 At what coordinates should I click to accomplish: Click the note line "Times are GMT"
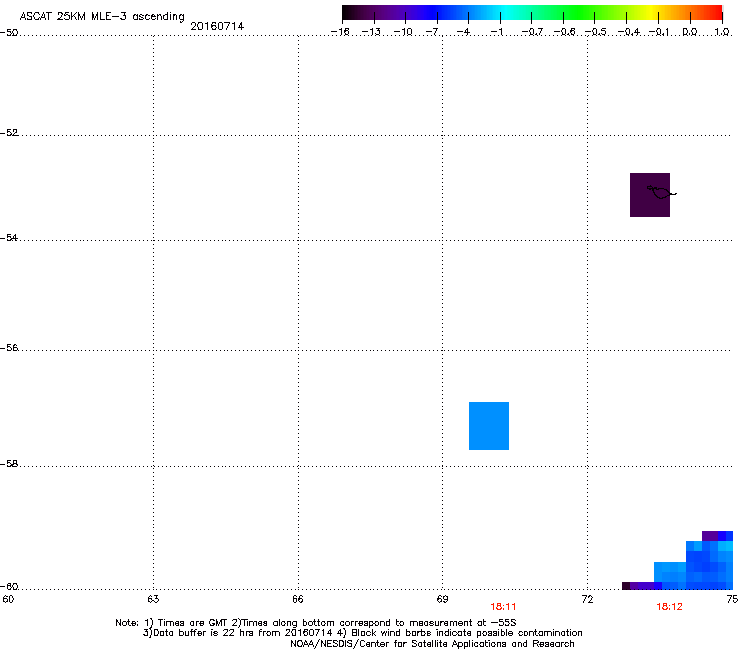tap(191, 623)
